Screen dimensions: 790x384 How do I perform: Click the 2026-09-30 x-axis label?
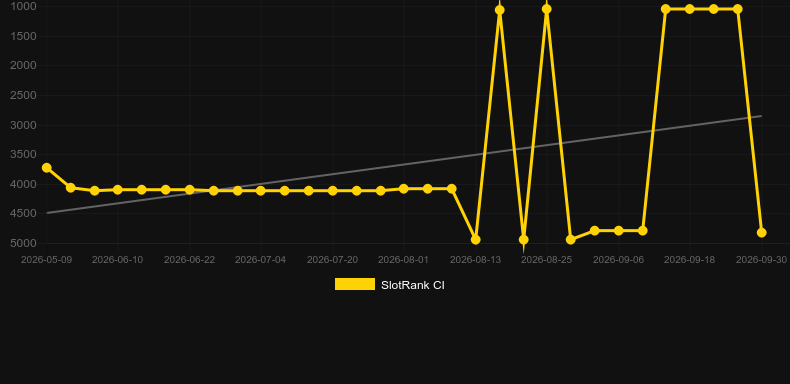click(761, 260)
